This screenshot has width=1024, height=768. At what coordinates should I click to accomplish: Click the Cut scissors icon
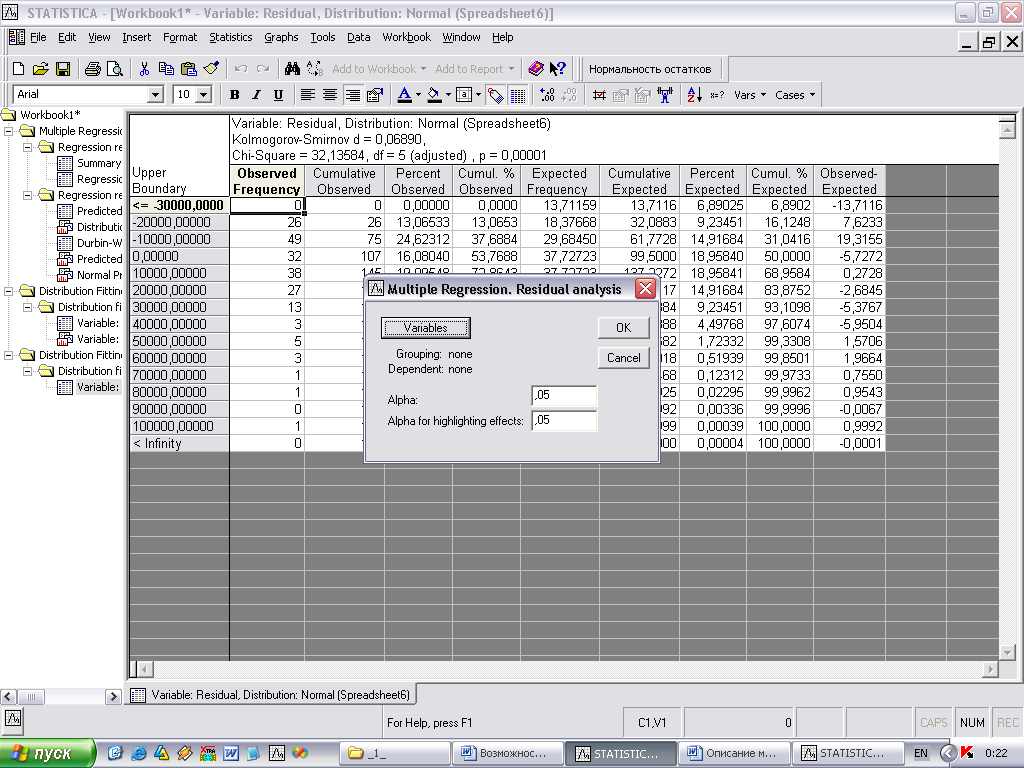pyautogui.click(x=144, y=69)
